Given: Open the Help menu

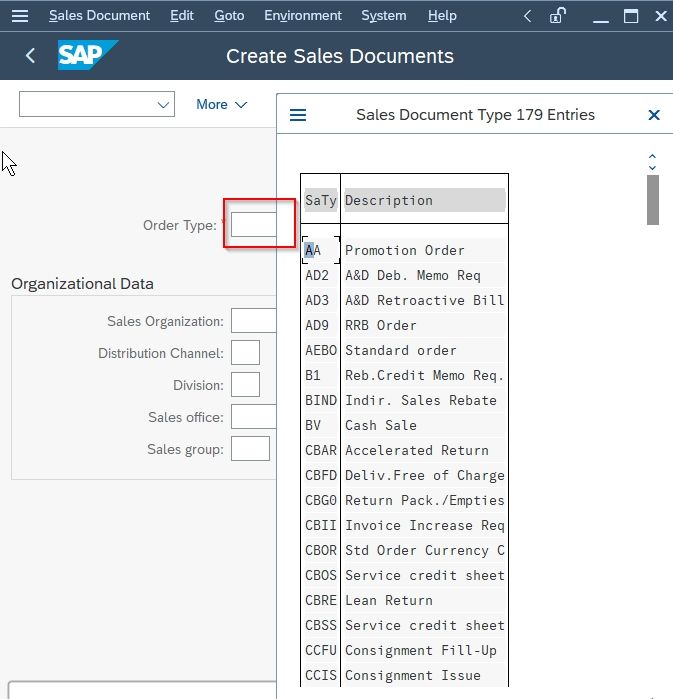Looking at the screenshot, I should coord(442,16).
